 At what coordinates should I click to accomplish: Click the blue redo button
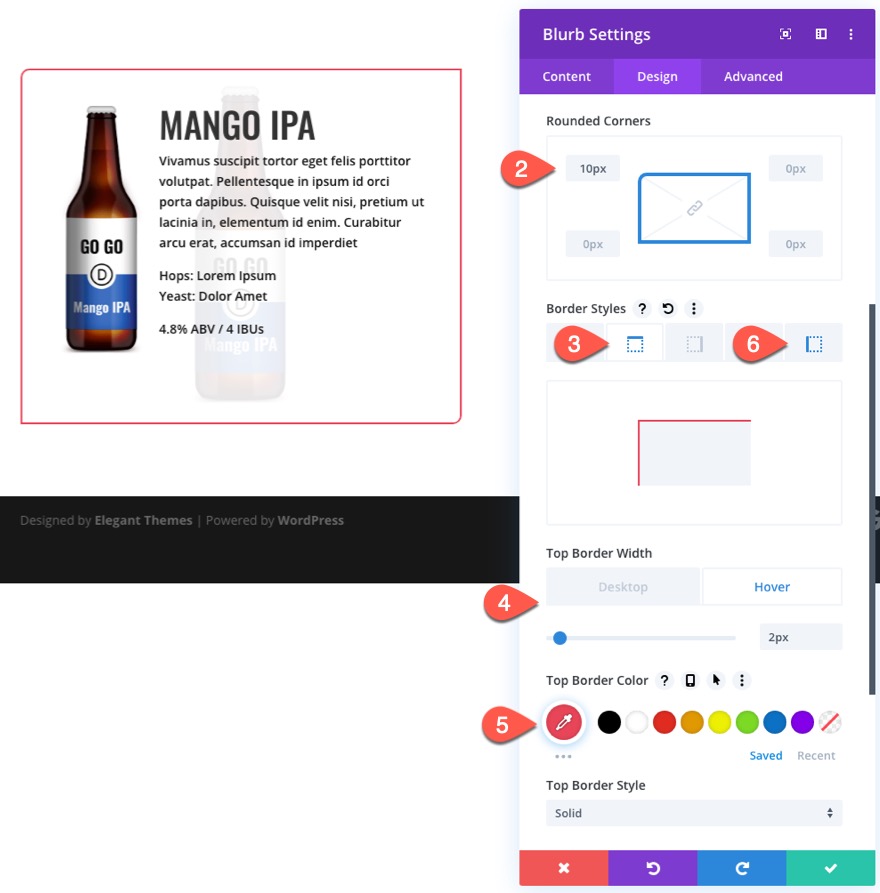pos(742,868)
